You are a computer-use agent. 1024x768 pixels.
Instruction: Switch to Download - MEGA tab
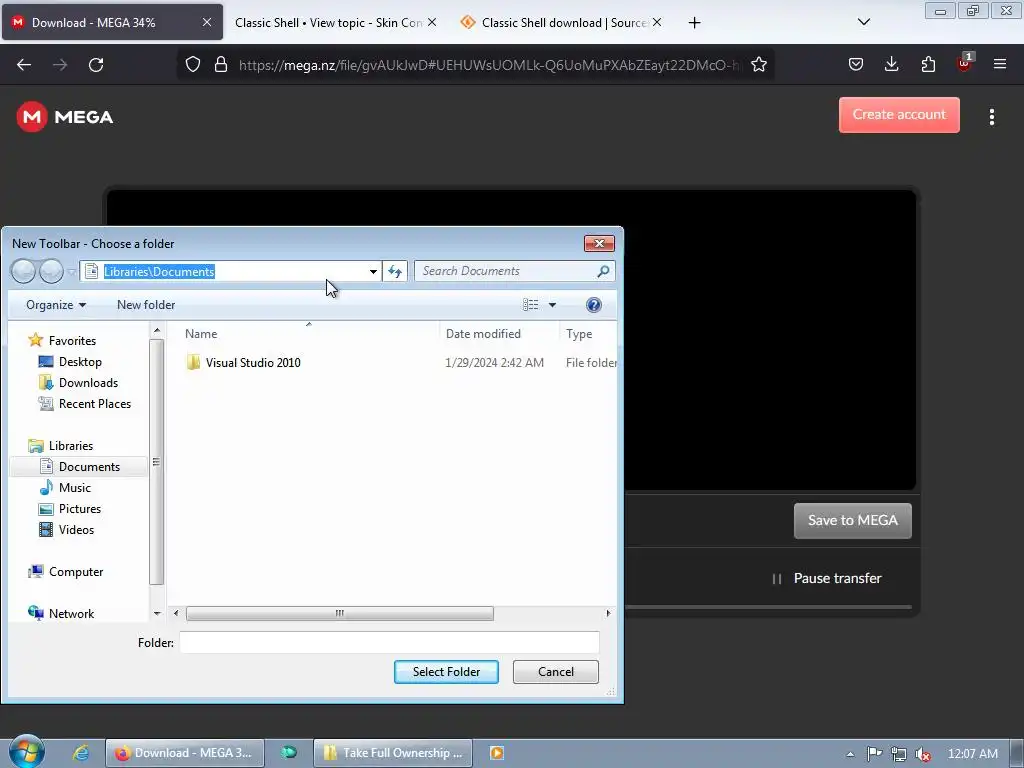[112, 23]
